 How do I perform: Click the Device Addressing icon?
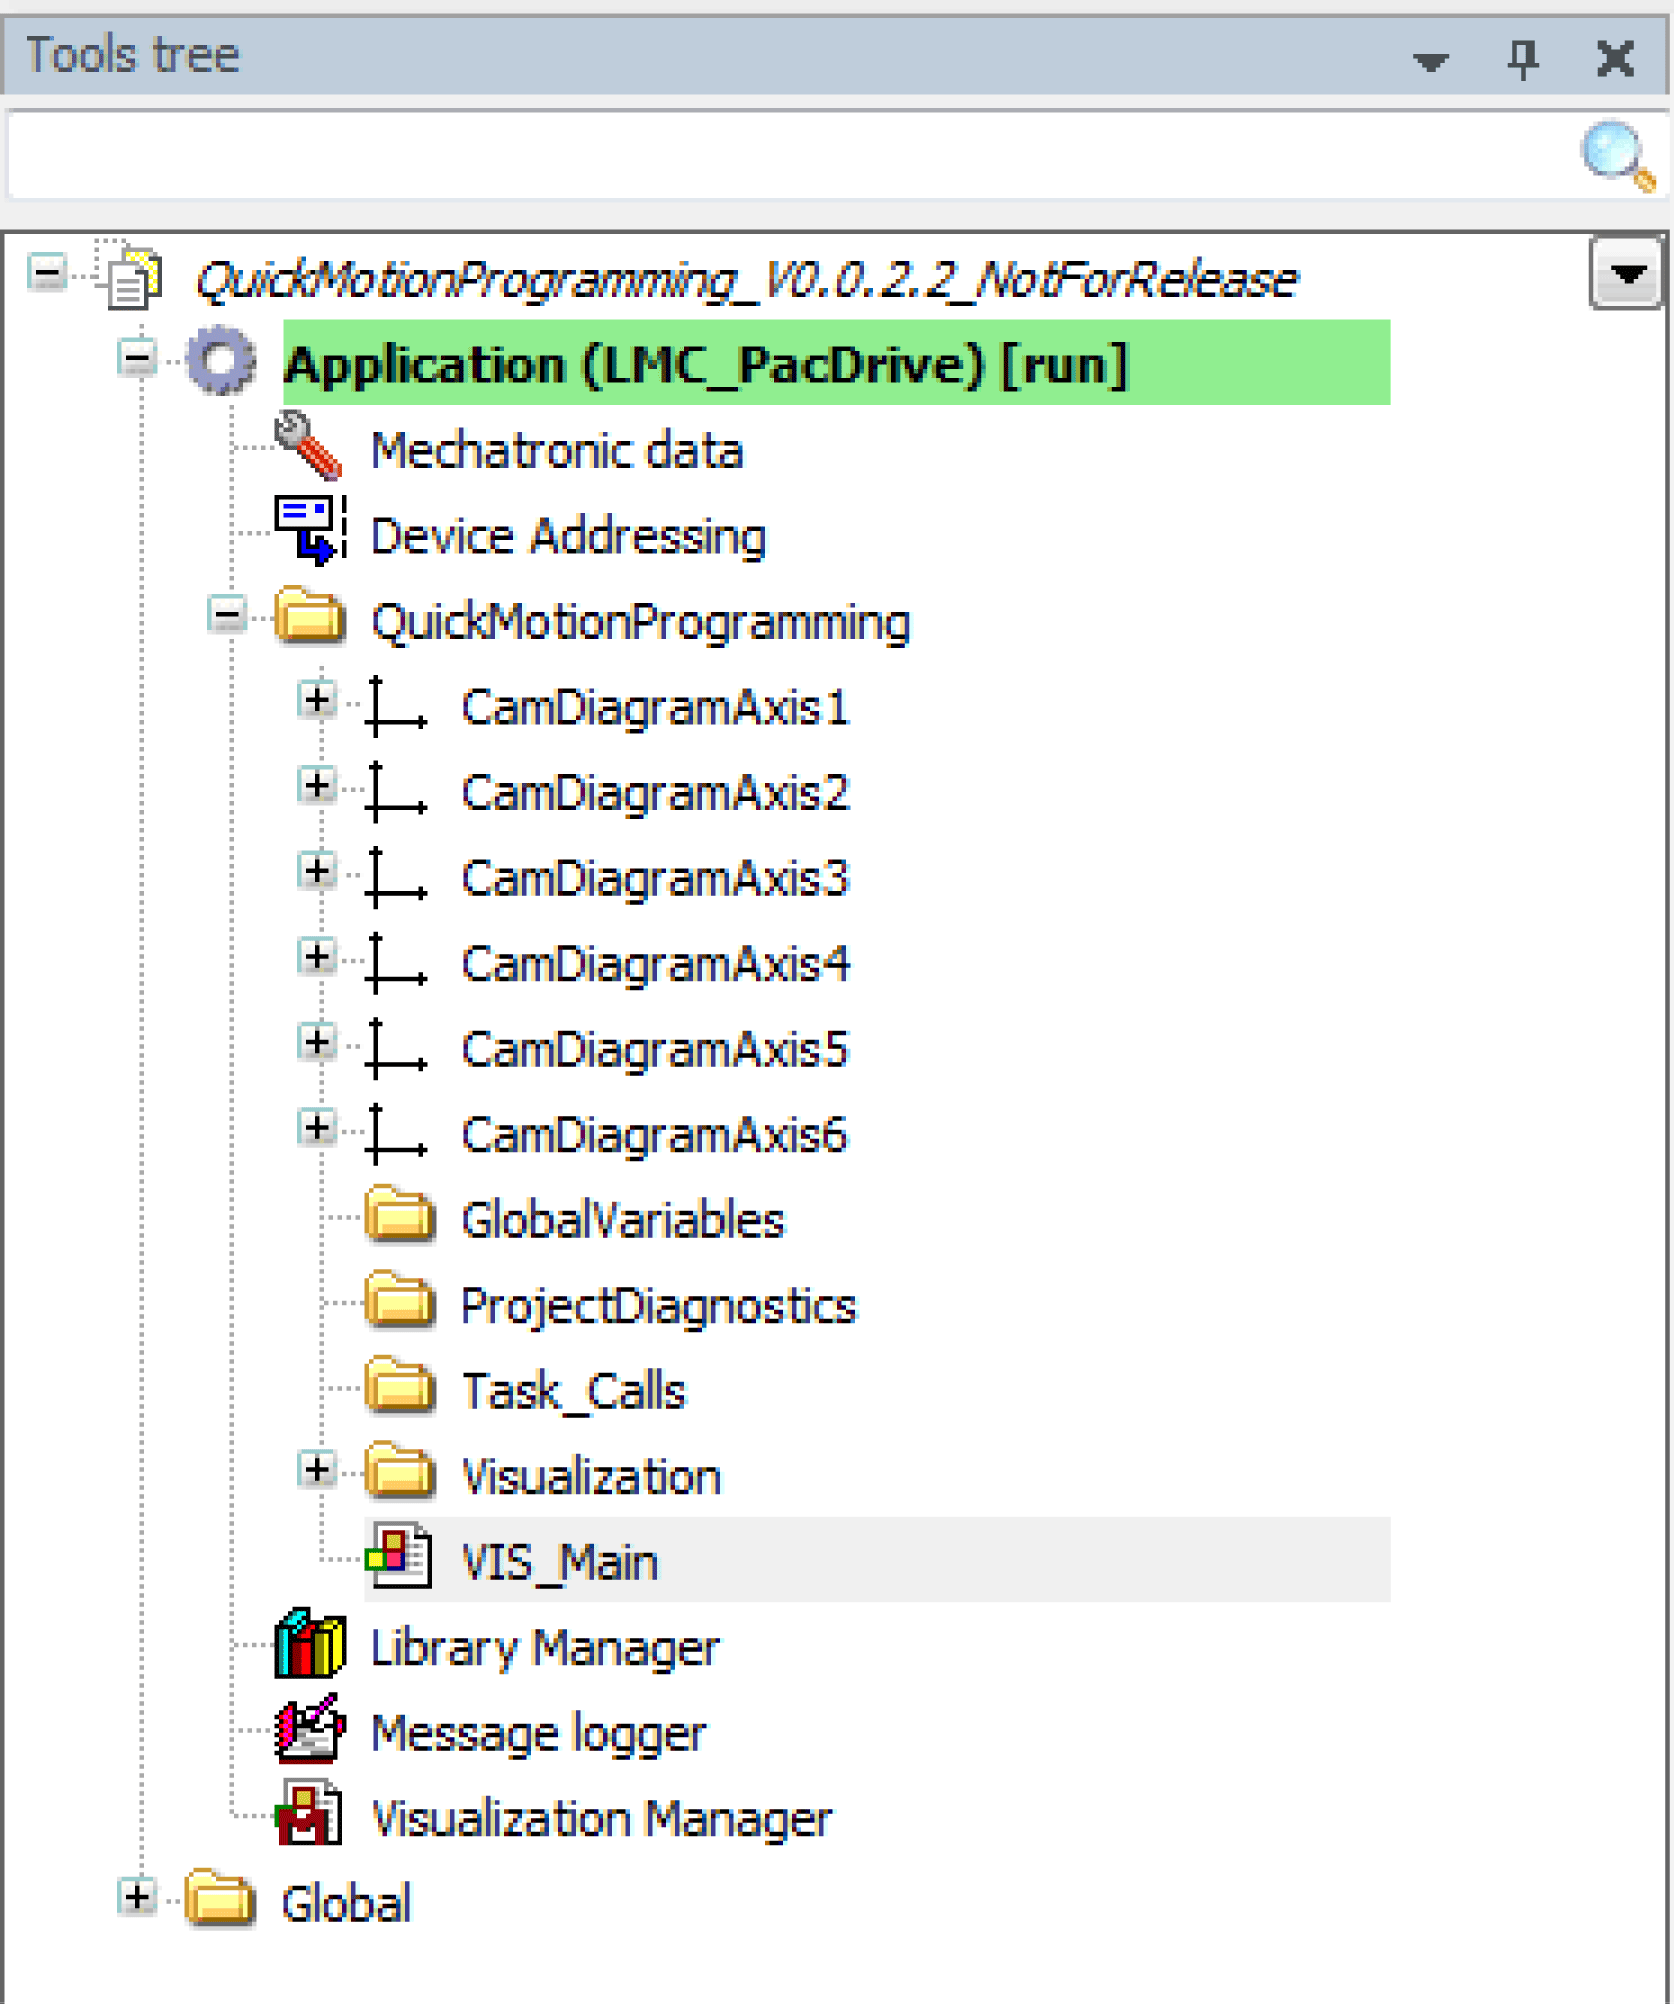311,530
